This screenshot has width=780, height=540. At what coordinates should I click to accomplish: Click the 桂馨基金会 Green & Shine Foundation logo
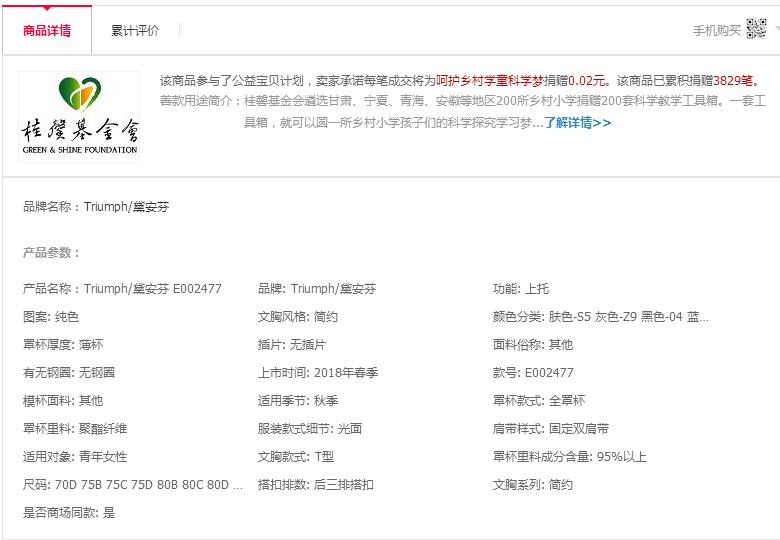[x=79, y=116]
